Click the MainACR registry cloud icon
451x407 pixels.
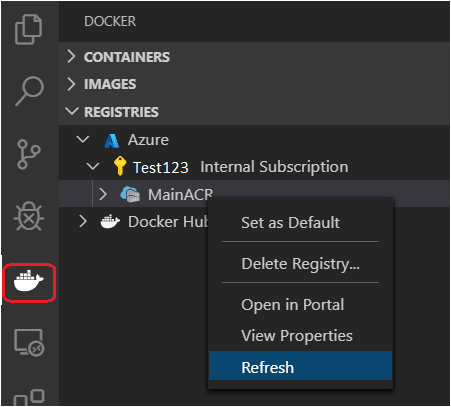130,194
